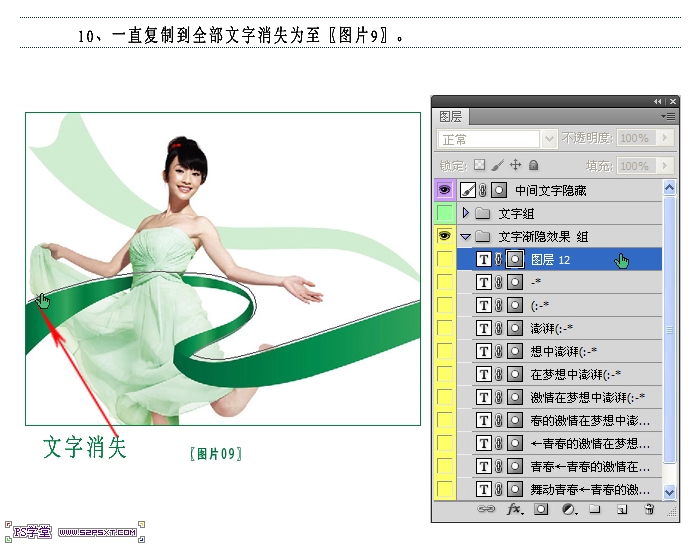The width and height of the screenshot is (700, 548).
Task: Select the 春的激情在梦想中澎… layer name
Action: (x=590, y=421)
